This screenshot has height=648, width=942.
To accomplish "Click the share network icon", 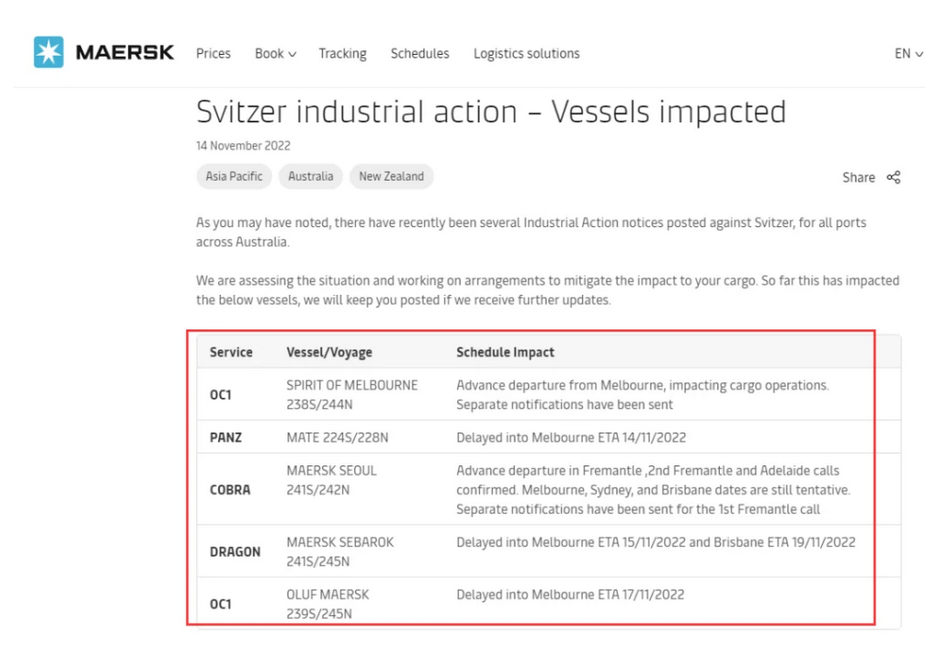I will click(893, 177).
